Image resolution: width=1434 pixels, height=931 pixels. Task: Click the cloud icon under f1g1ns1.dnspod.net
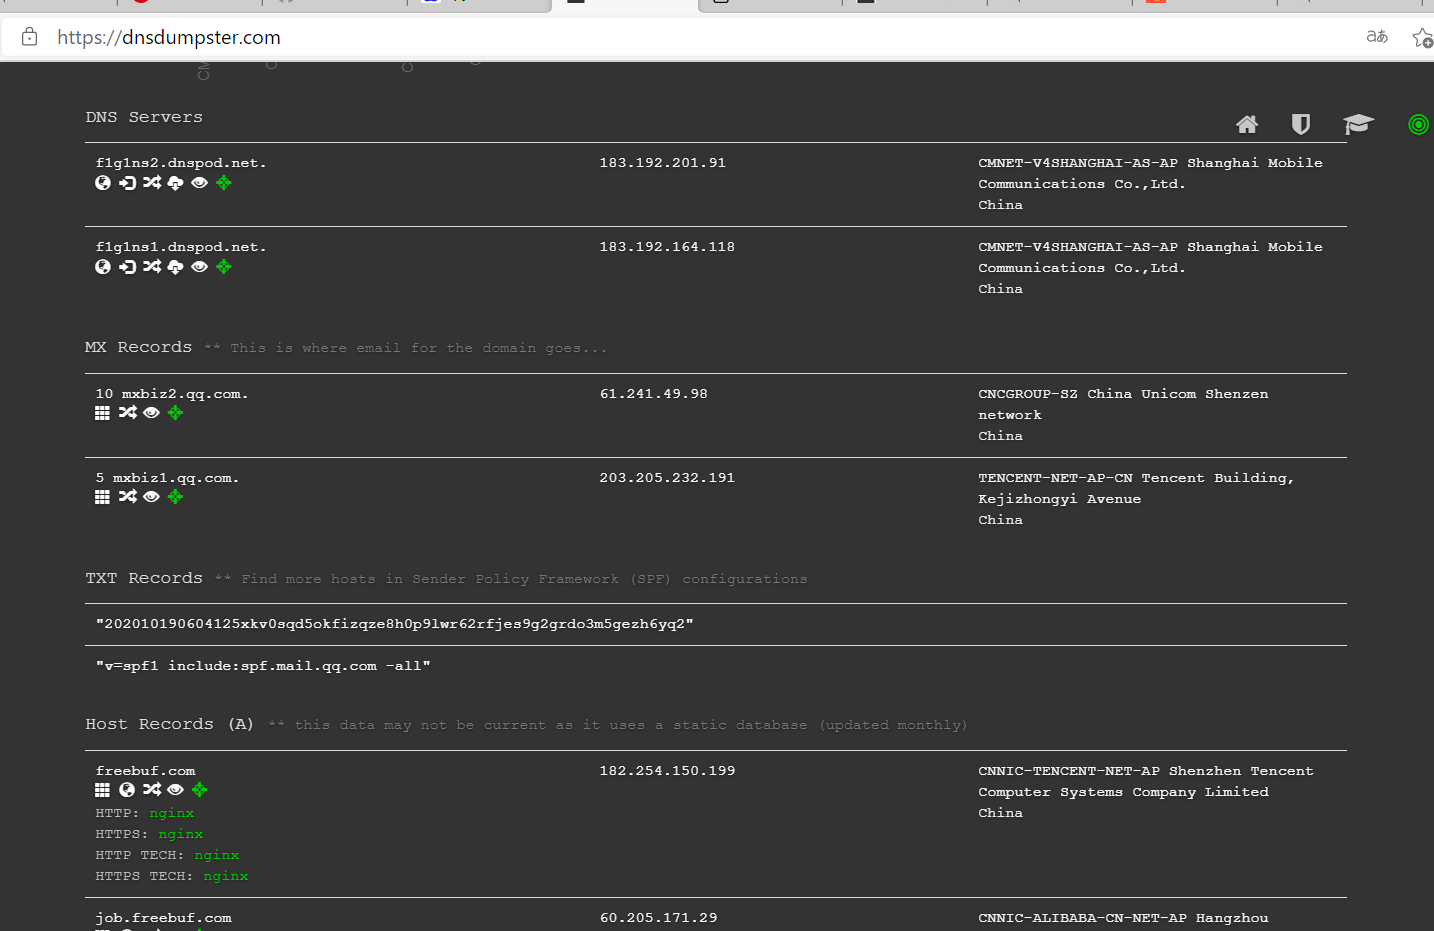pos(175,267)
